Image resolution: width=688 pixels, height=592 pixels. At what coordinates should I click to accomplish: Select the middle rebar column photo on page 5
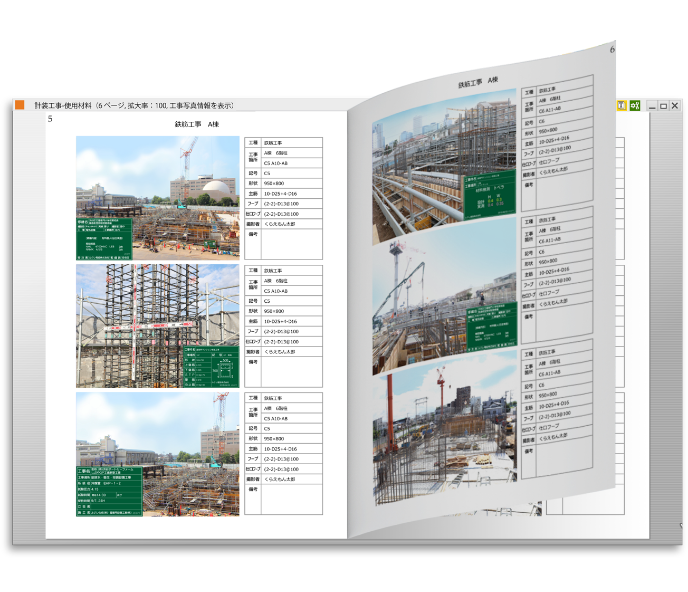pyautogui.click(x=158, y=325)
